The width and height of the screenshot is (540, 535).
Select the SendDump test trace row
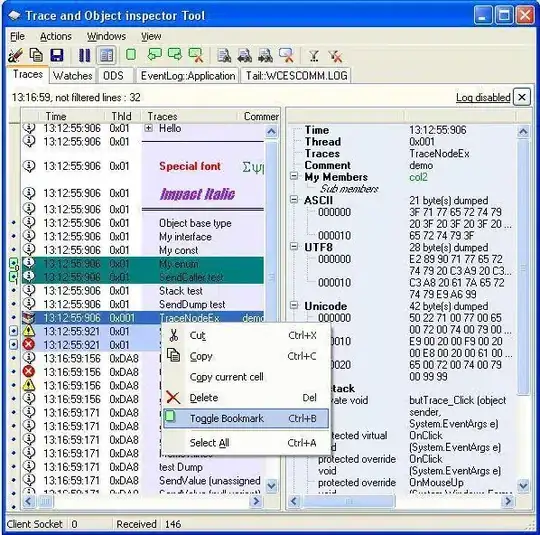tap(143, 304)
